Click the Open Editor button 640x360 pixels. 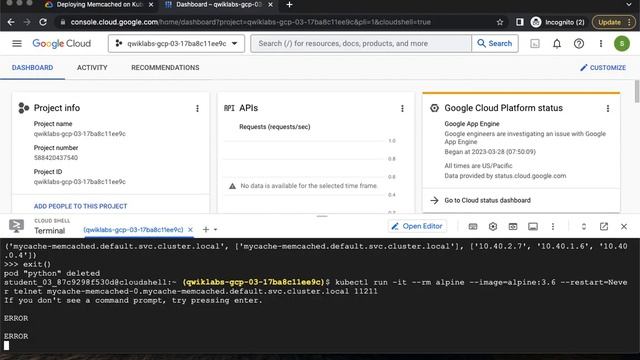tap(417, 226)
